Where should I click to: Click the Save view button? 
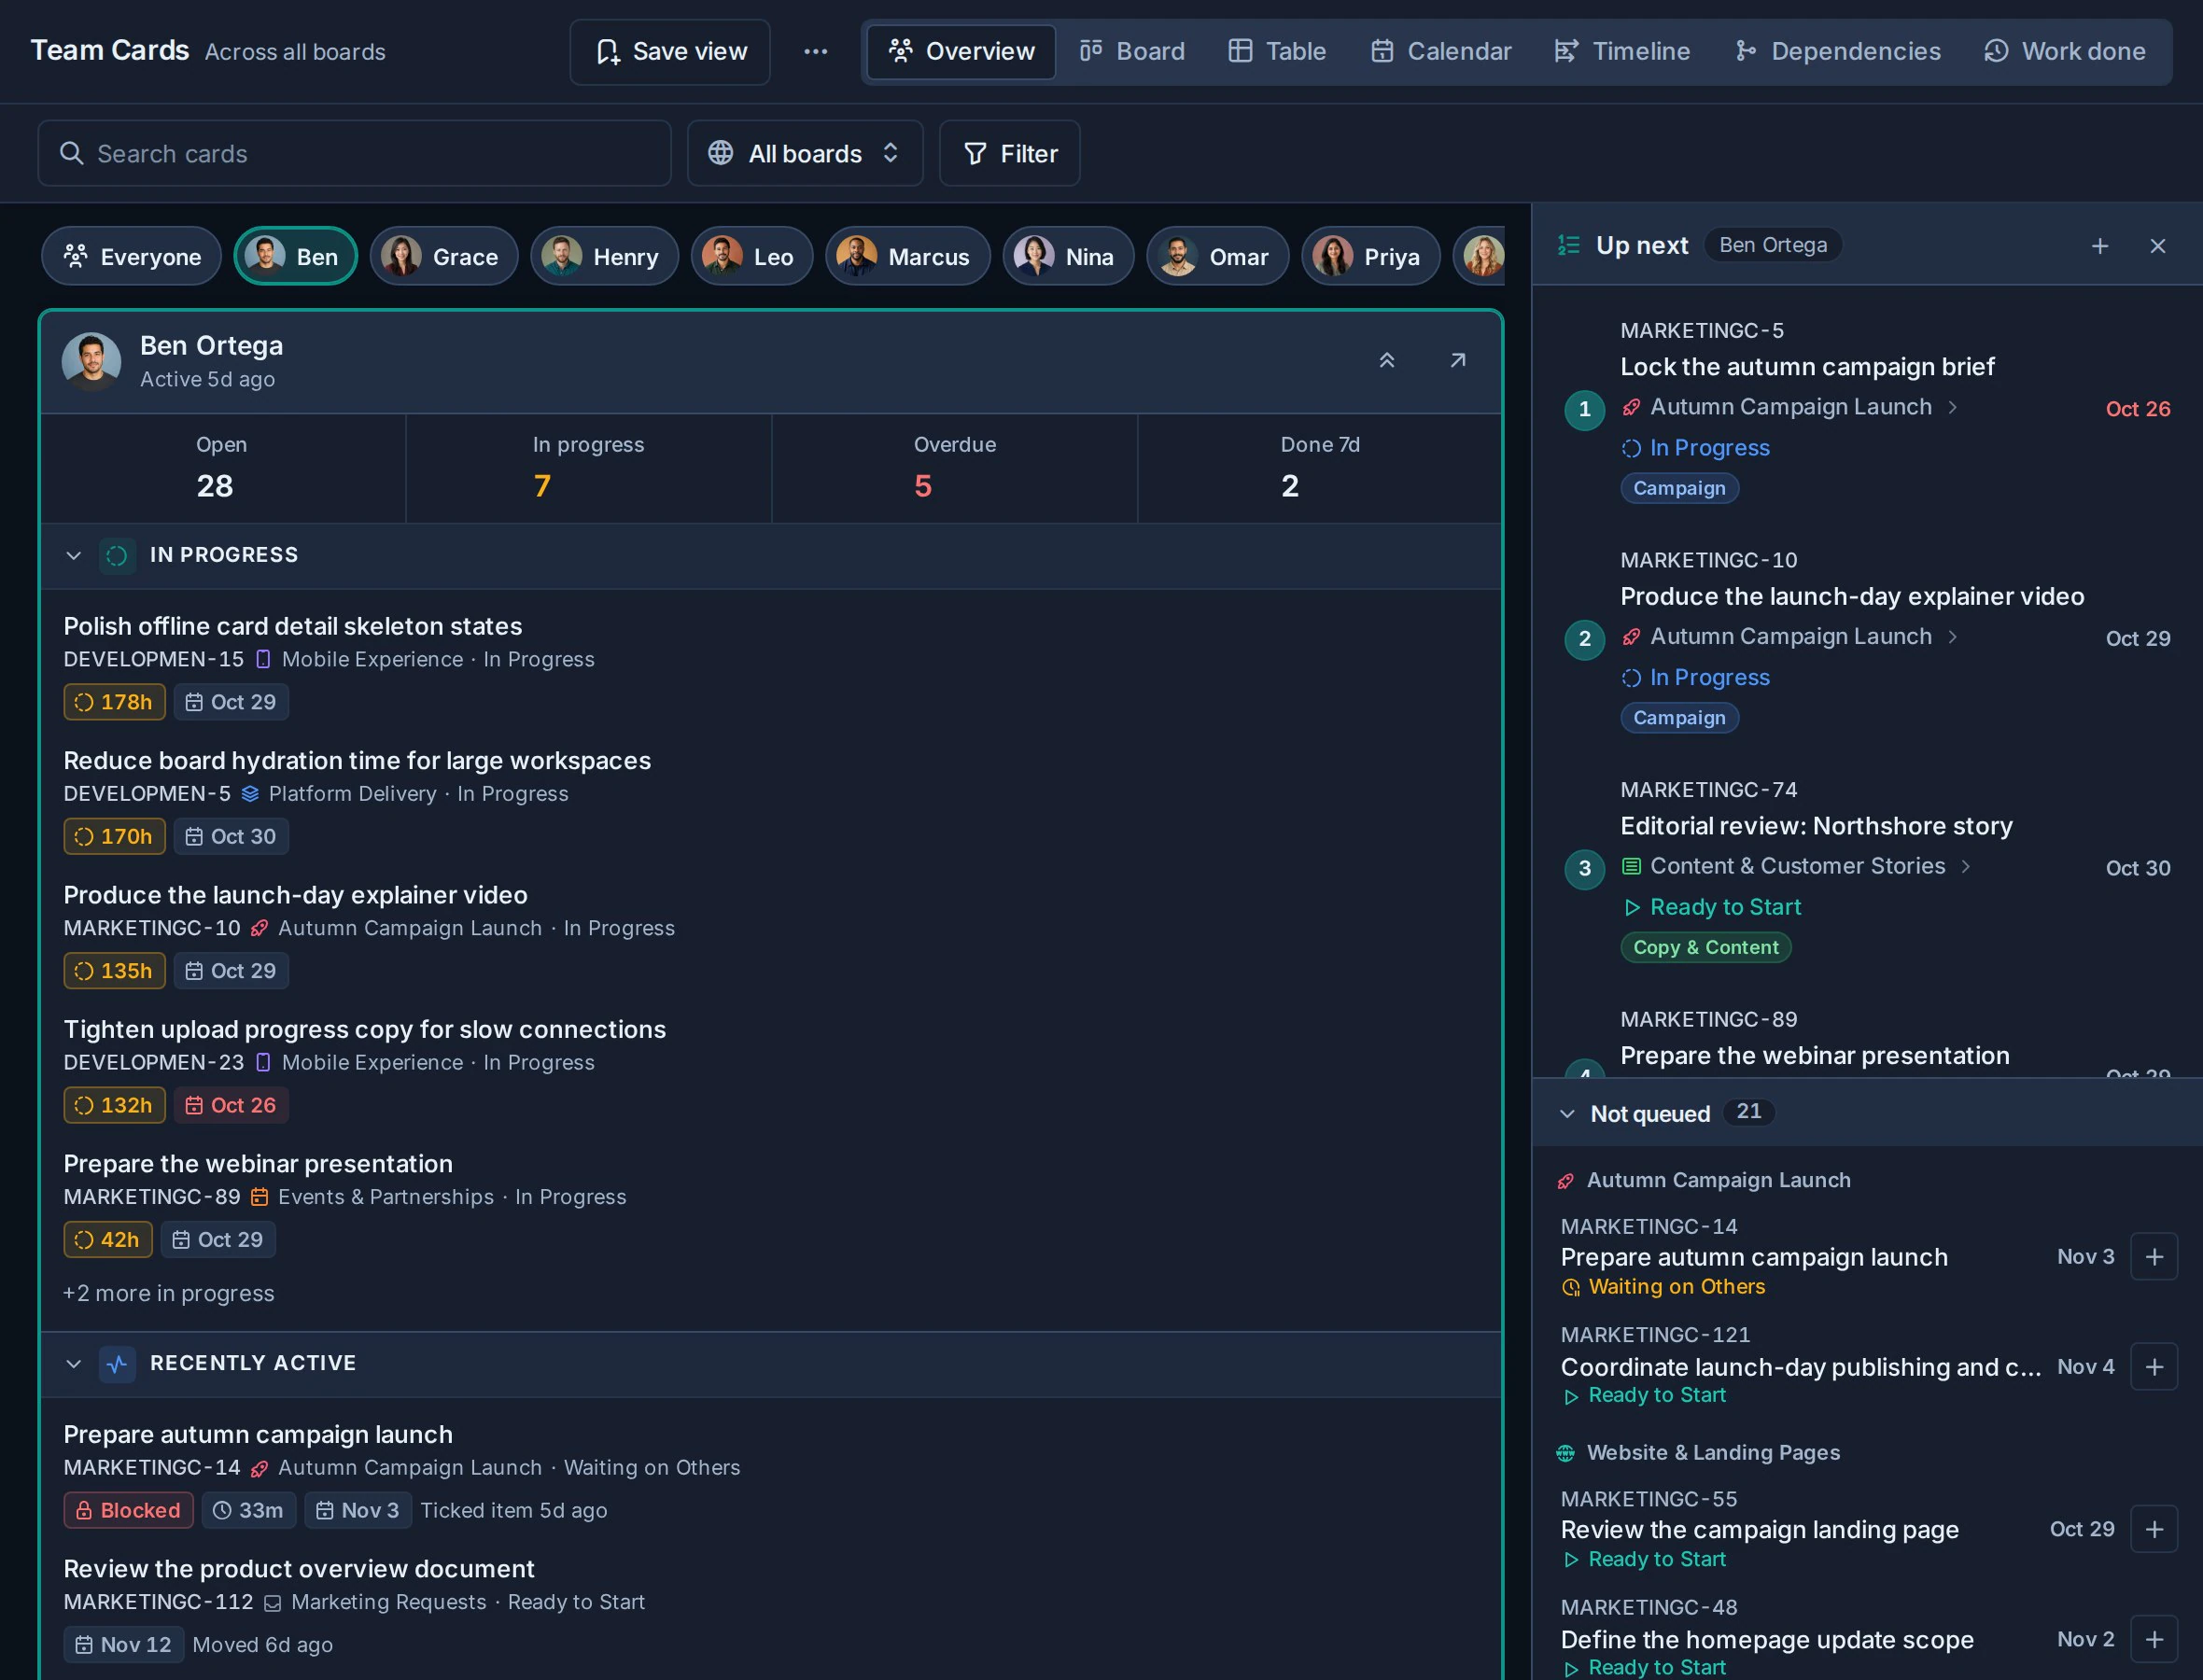click(x=670, y=51)
